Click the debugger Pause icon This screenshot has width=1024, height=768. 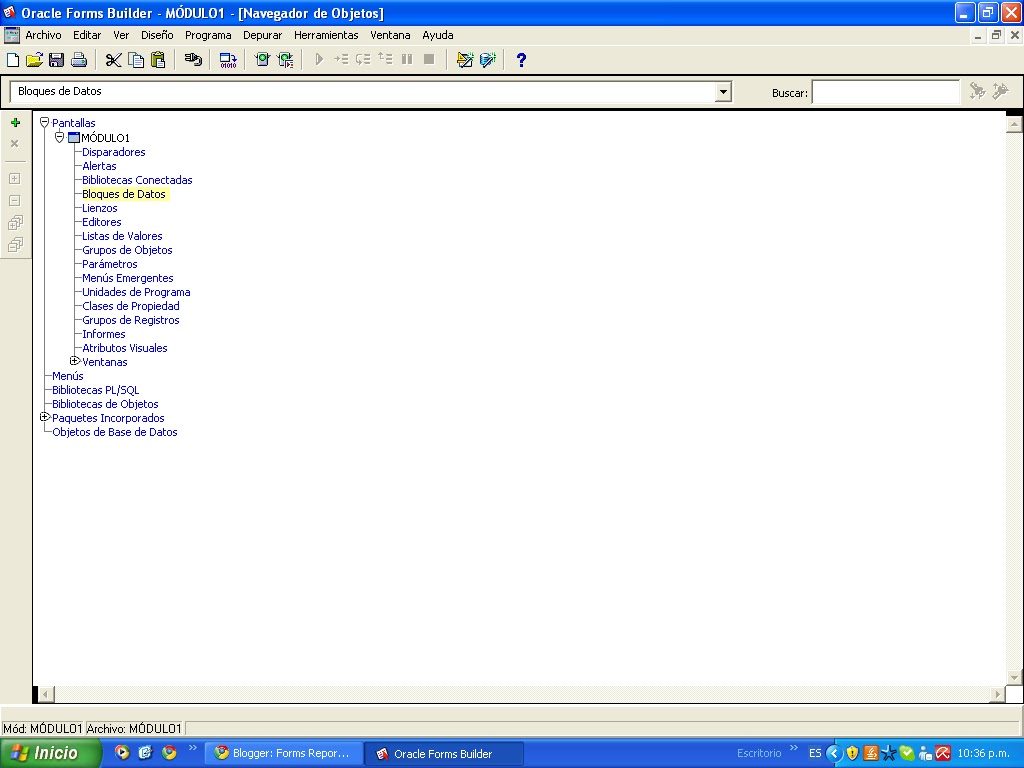tap(408, 60)
